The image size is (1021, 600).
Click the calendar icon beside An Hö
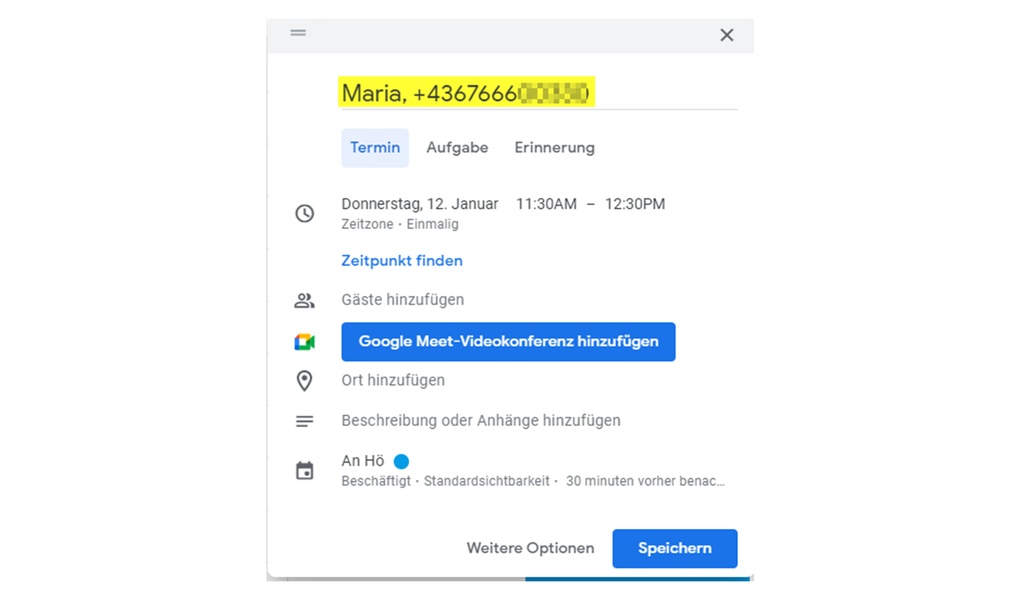tap(305, 470)
